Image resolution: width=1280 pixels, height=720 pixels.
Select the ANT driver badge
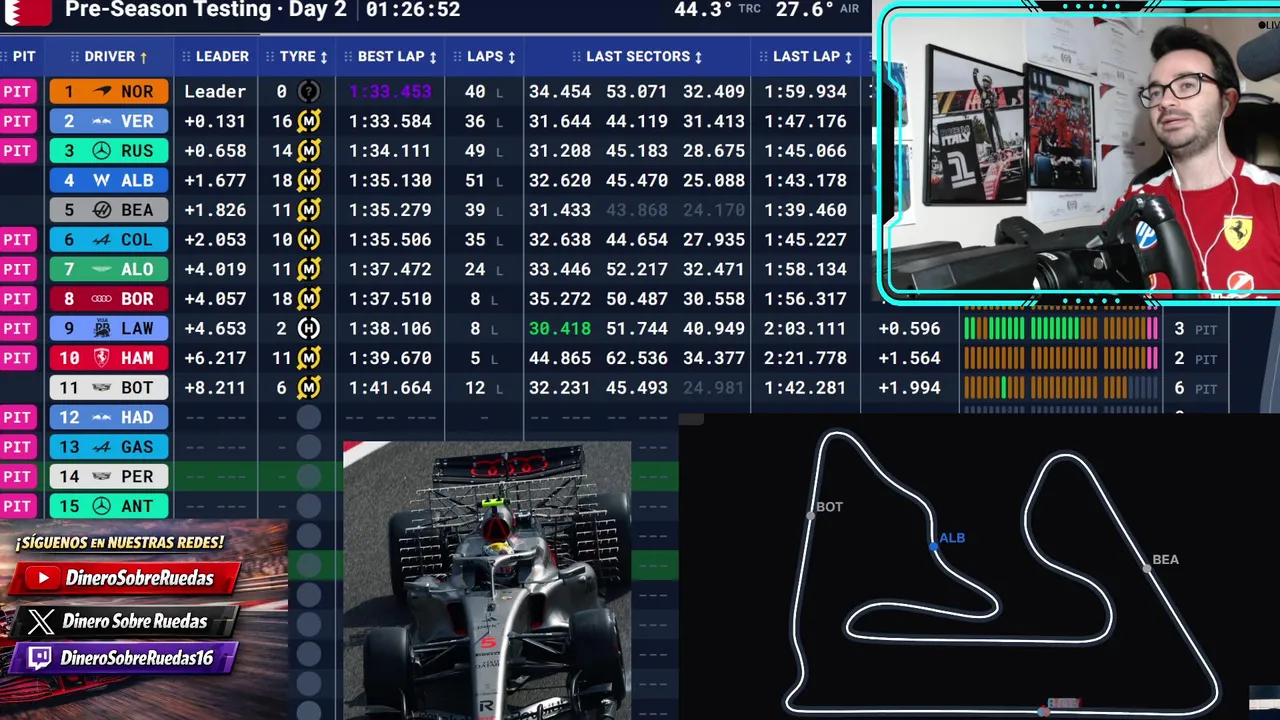coord(108,506)
